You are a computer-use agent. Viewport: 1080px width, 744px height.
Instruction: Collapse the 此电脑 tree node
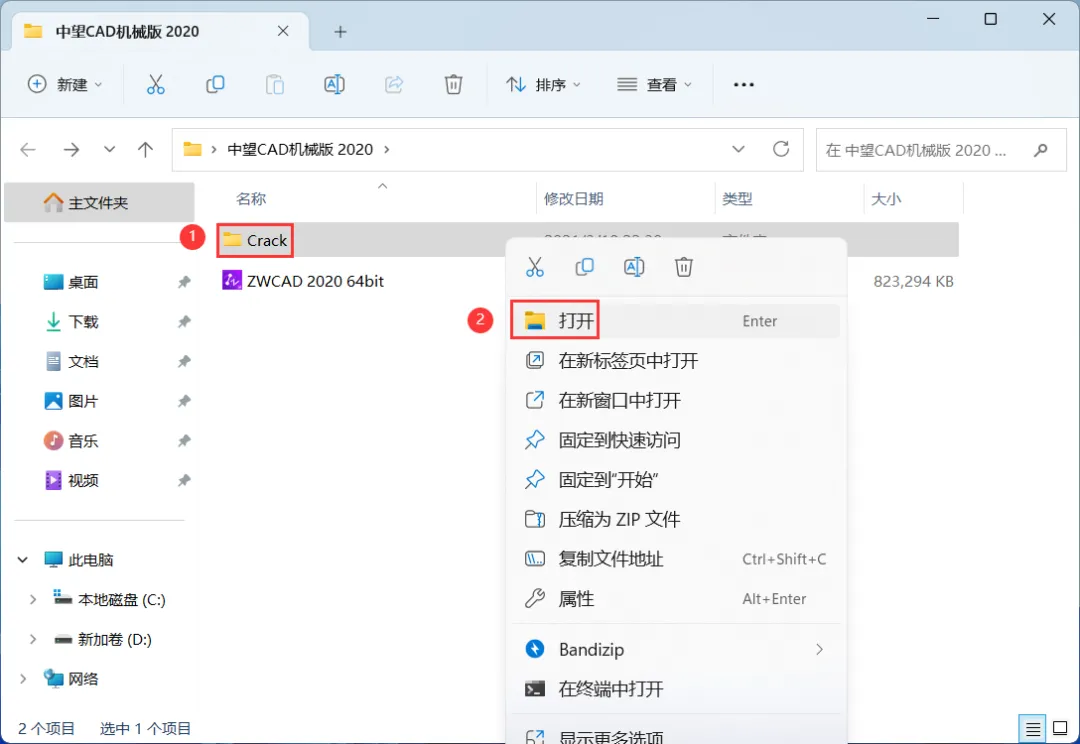[x=23, y=559]
